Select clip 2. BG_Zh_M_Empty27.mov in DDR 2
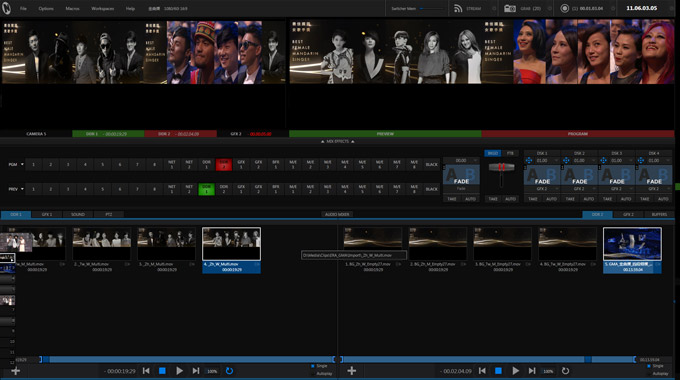This screenshot has height=380, width=680. point(438,250)
